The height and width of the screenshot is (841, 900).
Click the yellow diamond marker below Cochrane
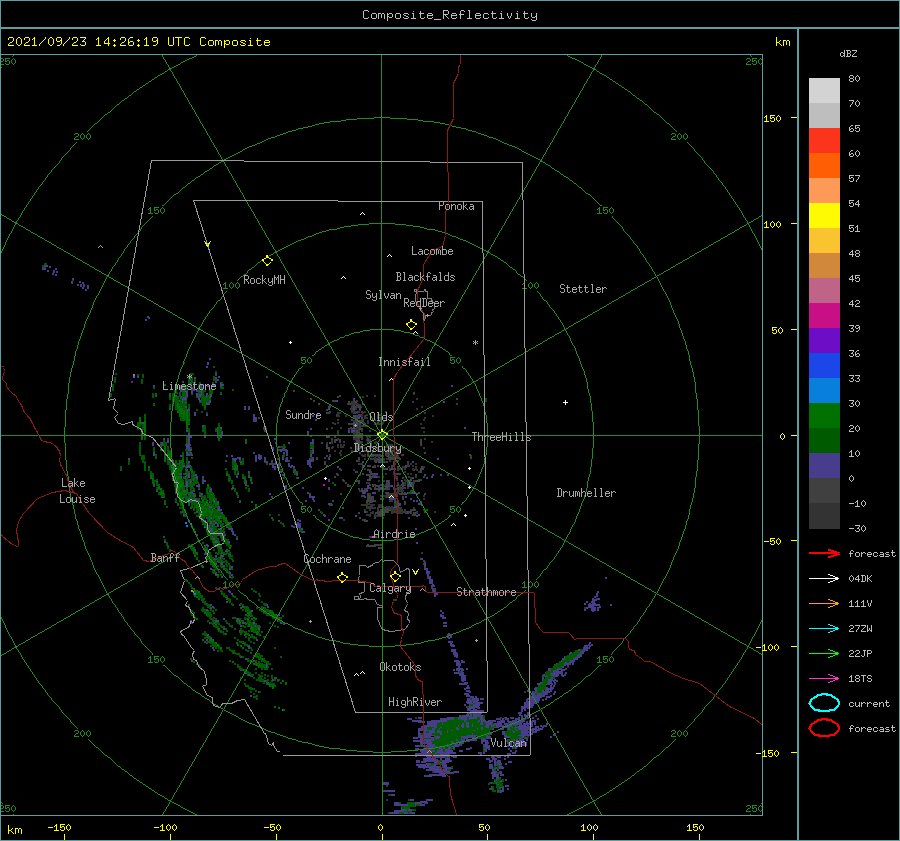tap(343, 577)
